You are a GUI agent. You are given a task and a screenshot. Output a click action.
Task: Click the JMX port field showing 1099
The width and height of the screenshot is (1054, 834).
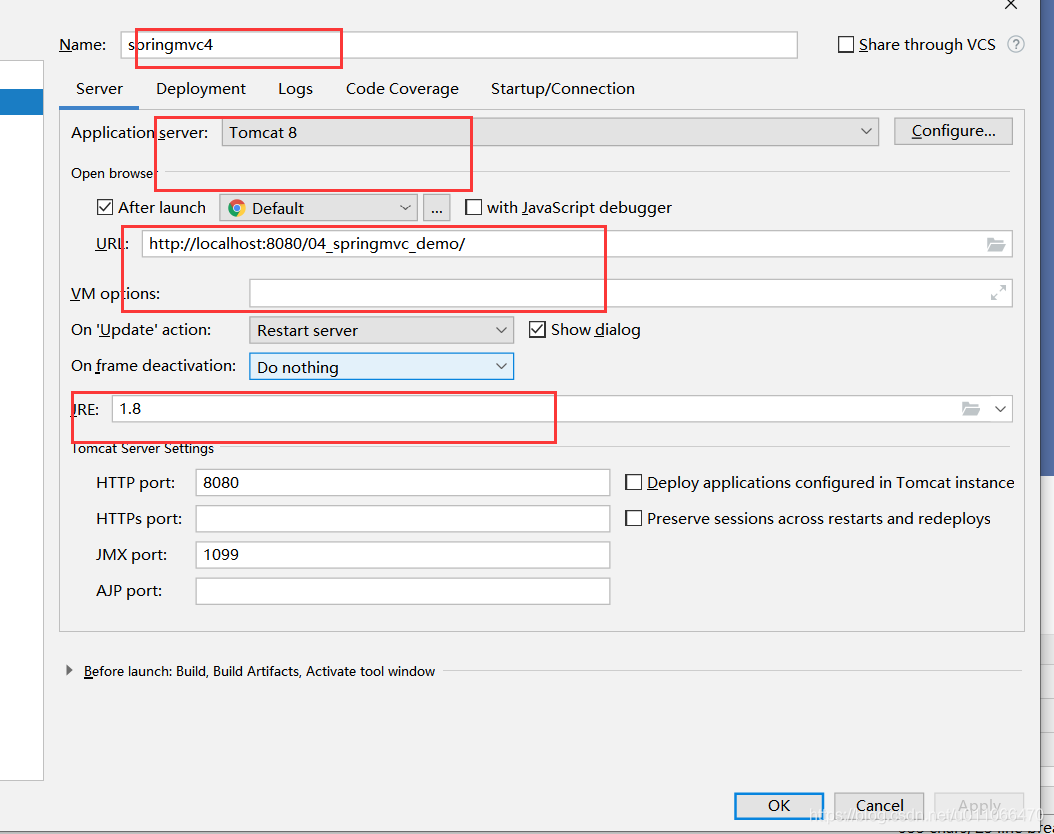point(403,555)
